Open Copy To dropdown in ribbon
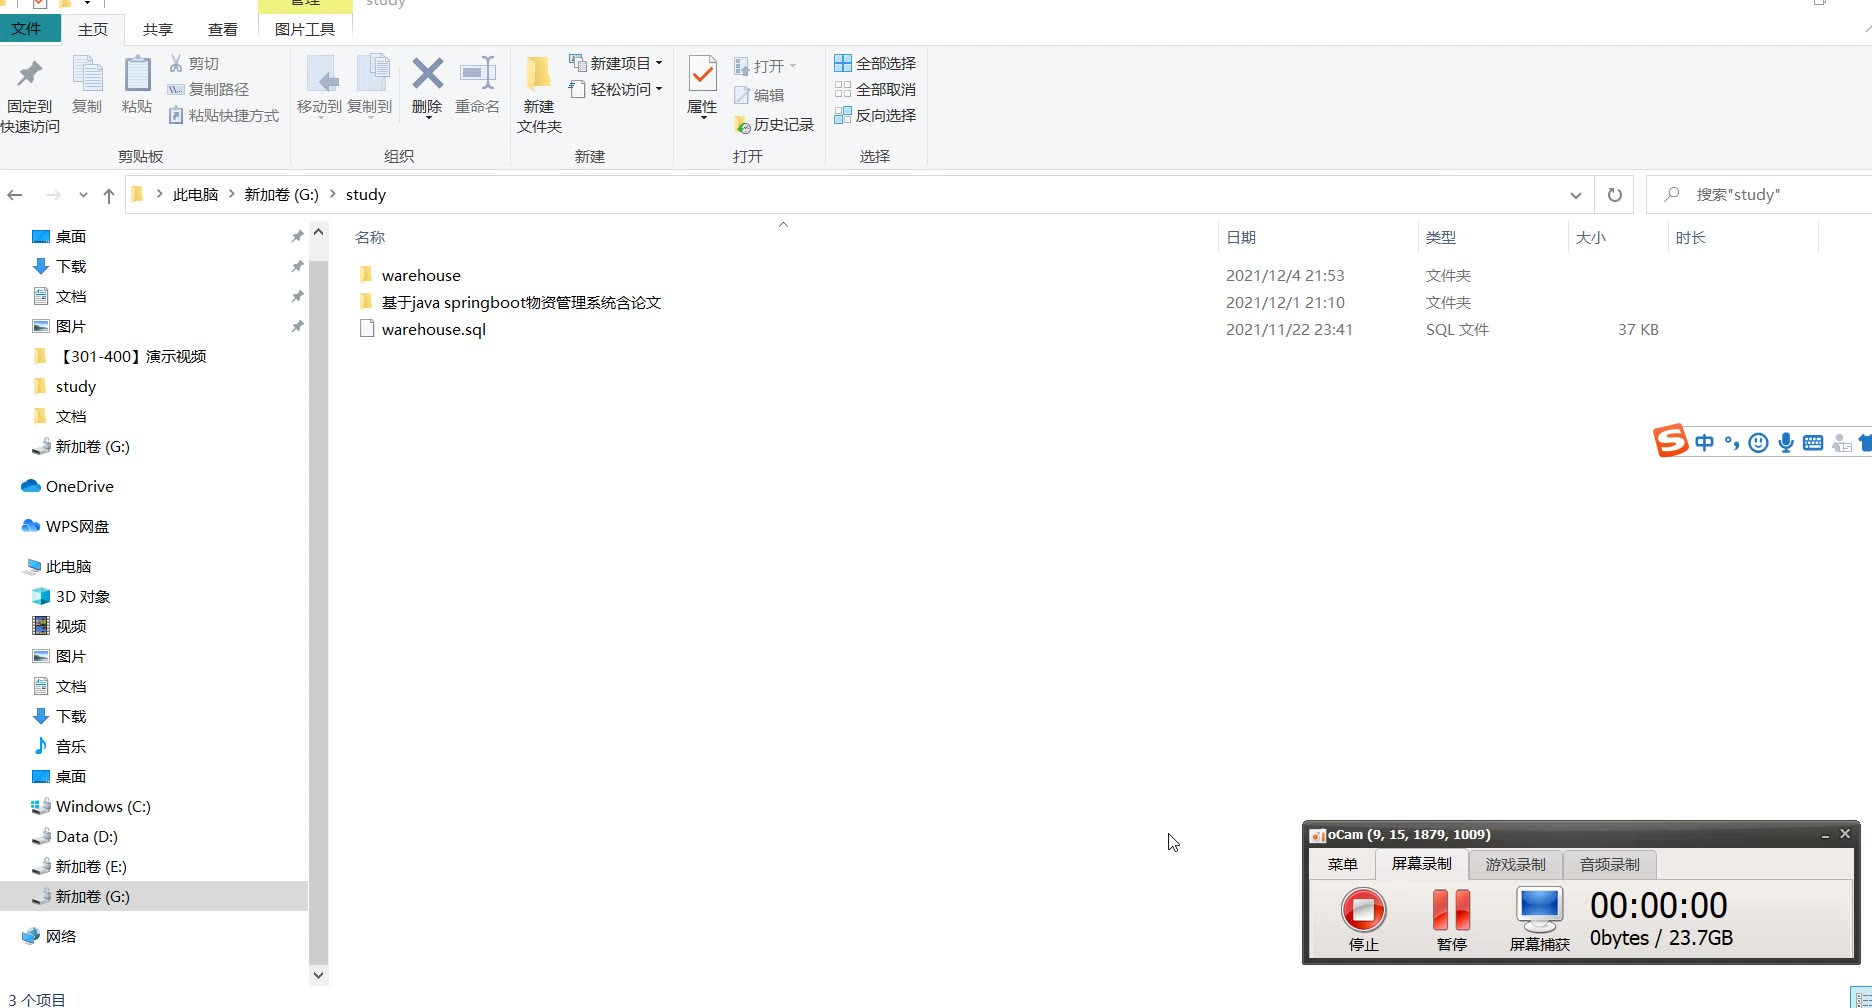This screenshot has width=1872, height=1008. point(370,118)
